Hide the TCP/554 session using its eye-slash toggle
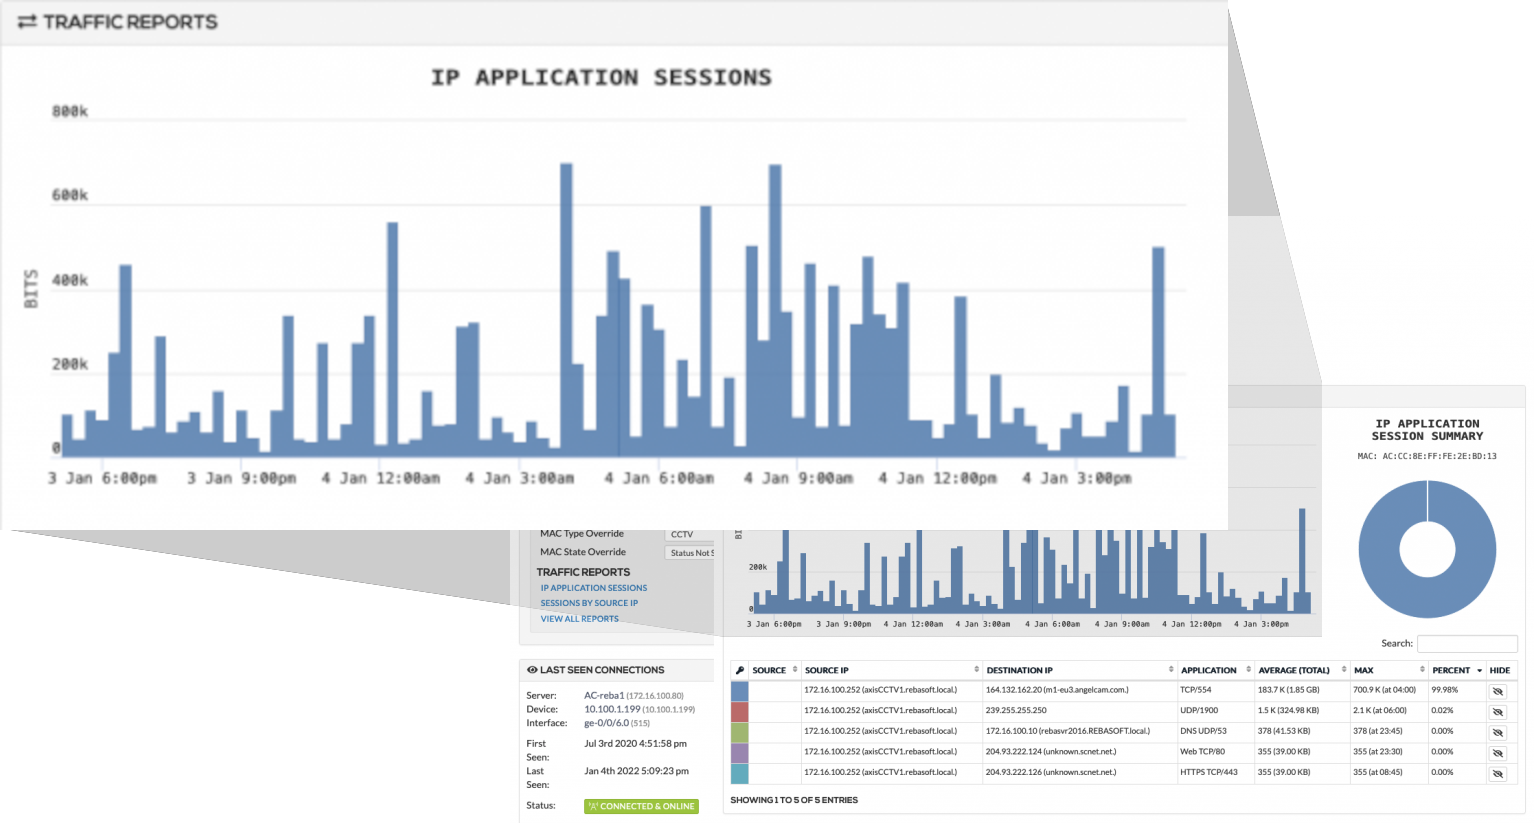The height and width of the screenshot is (823, 1534). pos(1497,690)
